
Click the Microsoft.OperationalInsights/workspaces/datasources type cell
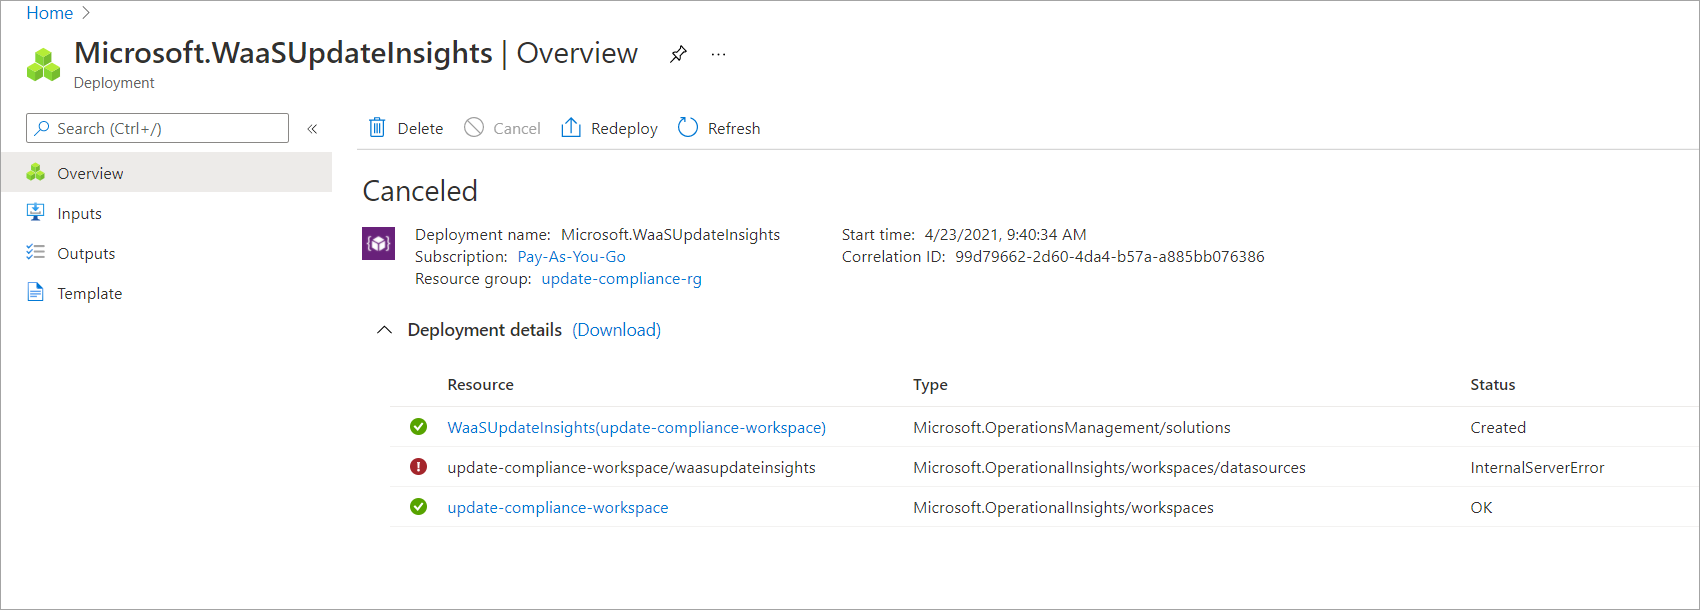(1109, 467)
